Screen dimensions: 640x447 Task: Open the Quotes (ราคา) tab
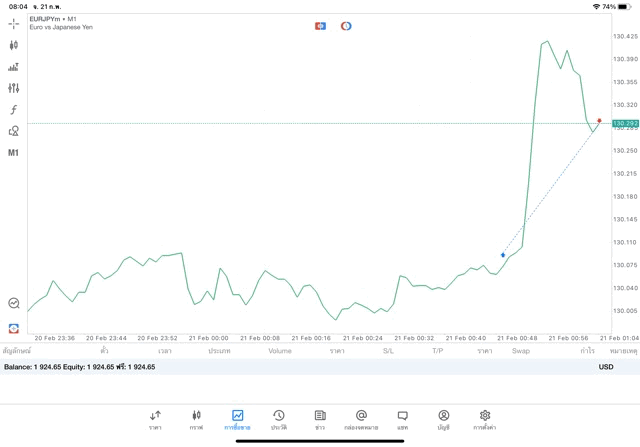155,420
